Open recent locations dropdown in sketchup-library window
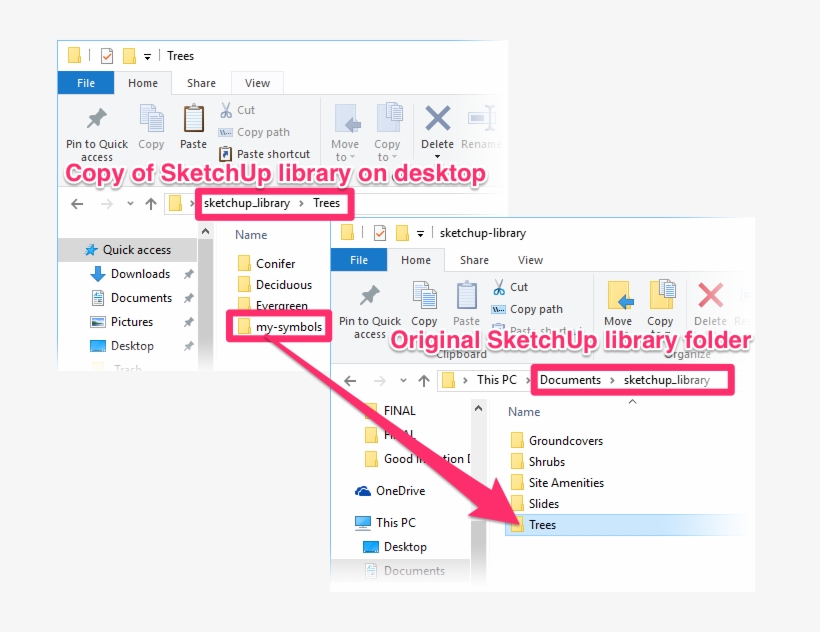 (x=403, y=381)
